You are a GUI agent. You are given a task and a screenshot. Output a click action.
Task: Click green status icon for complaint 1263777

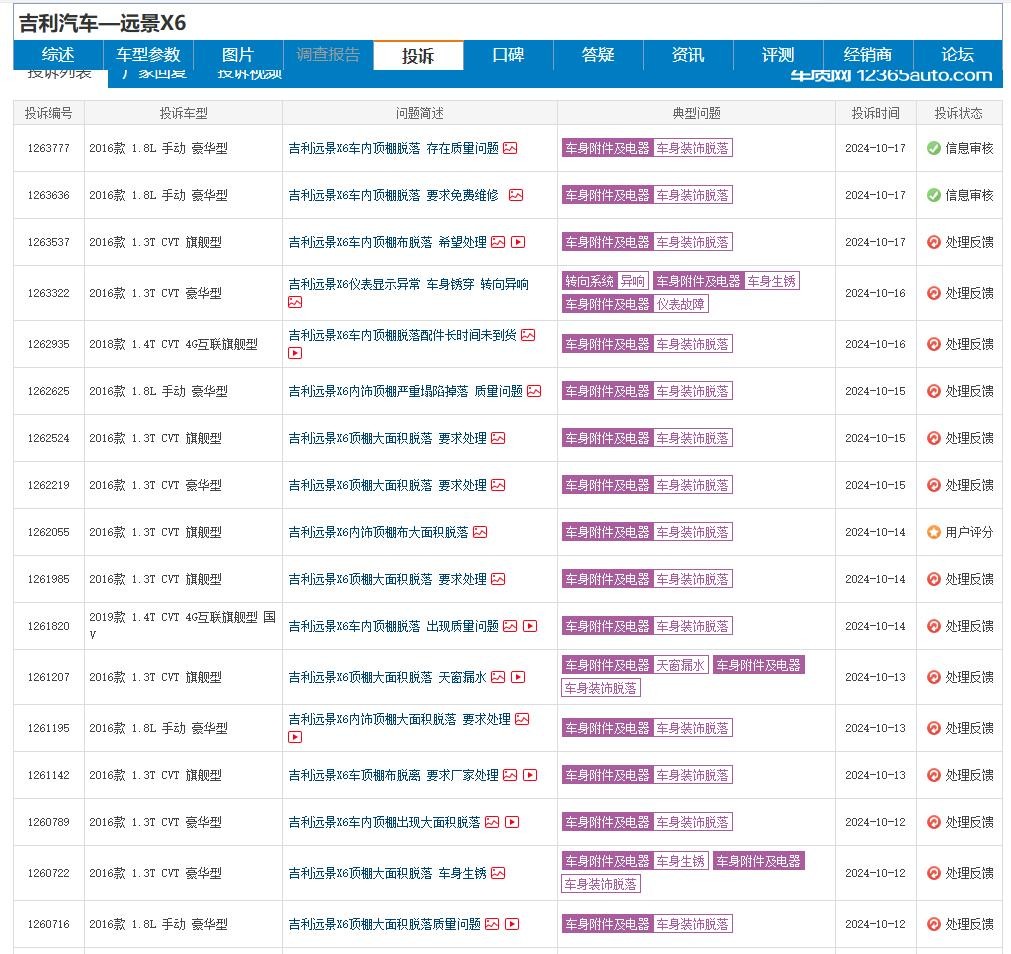pos(934,148)
